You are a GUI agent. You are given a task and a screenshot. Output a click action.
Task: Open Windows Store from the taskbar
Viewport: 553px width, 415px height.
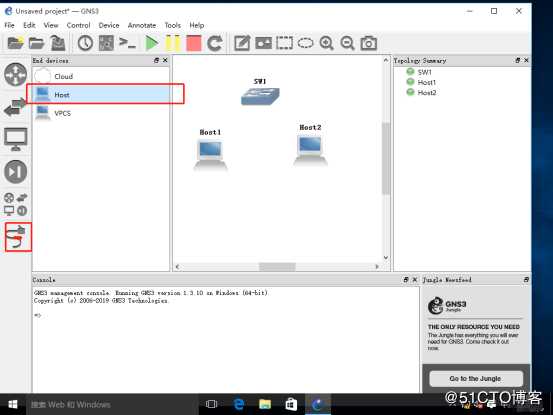pyautogui.click(x=291, y=404)
